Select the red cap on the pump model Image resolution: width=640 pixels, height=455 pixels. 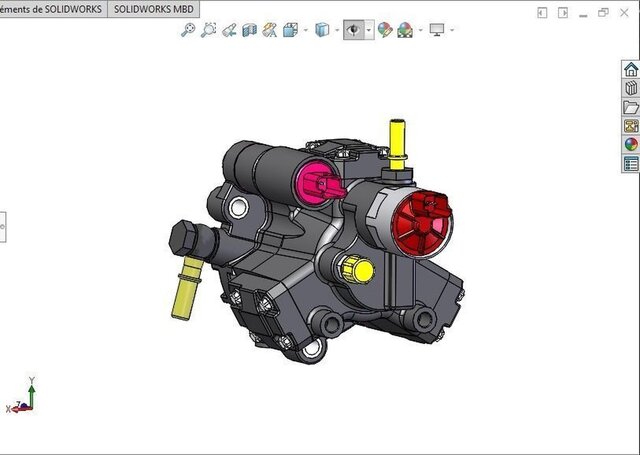pyautogui.click(x=420, y=217)
